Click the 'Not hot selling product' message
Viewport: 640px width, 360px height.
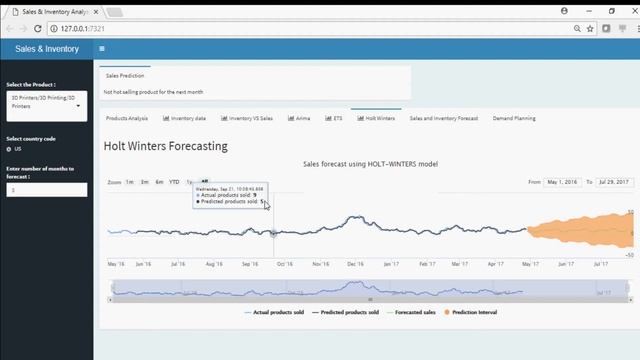(x=153, y=92)
